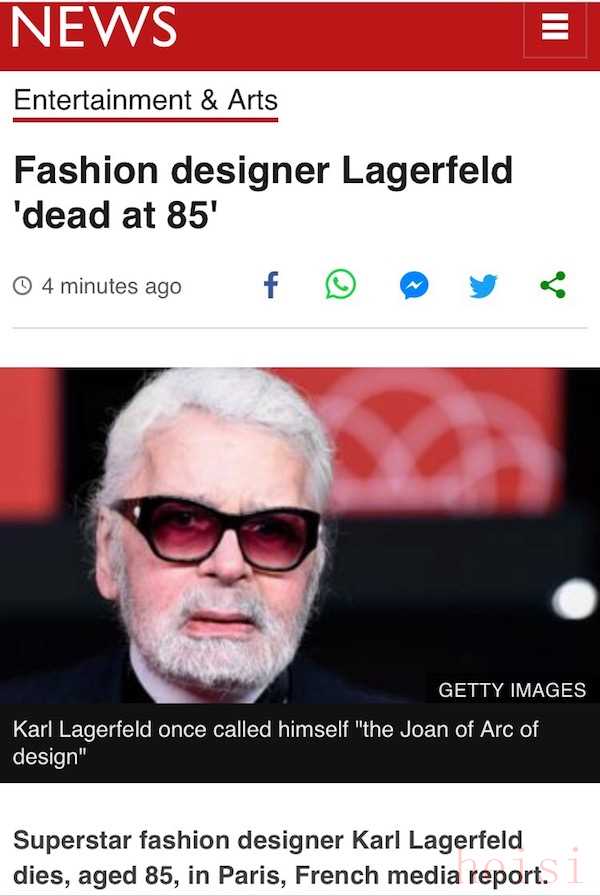Share through Facebook Messenger icon

point(414,285)
